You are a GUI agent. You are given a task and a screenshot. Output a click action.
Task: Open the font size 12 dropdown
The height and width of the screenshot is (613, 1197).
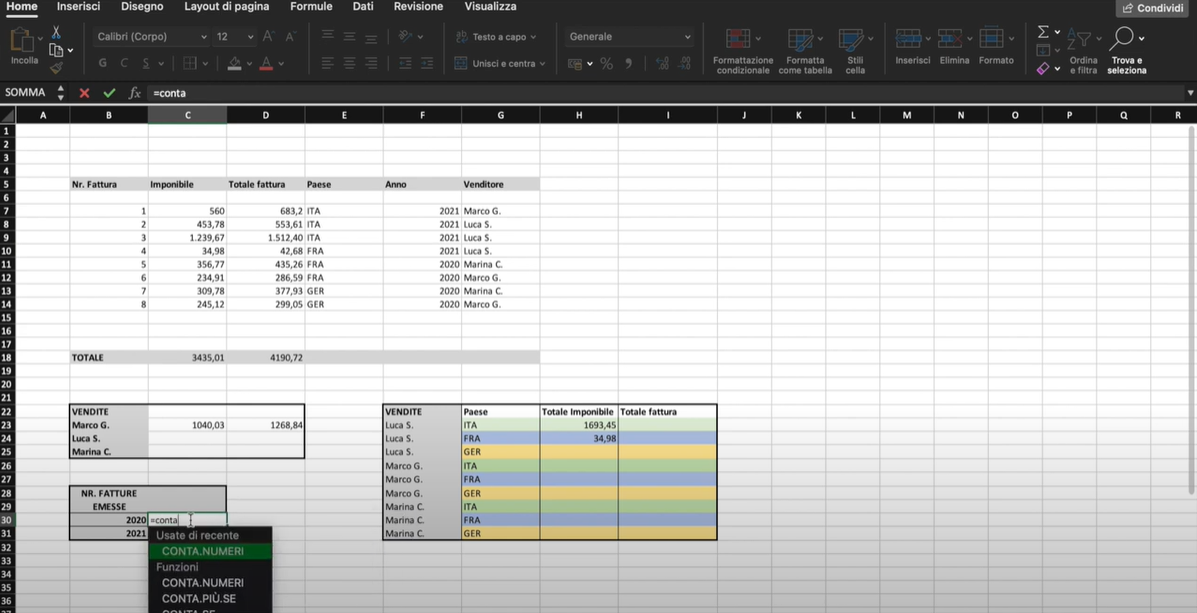point(235,36)
